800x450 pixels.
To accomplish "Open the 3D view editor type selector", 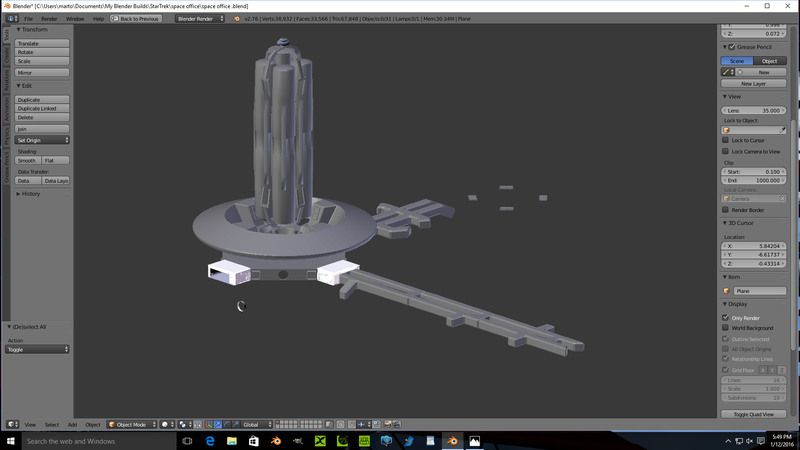I will point(13,424).
